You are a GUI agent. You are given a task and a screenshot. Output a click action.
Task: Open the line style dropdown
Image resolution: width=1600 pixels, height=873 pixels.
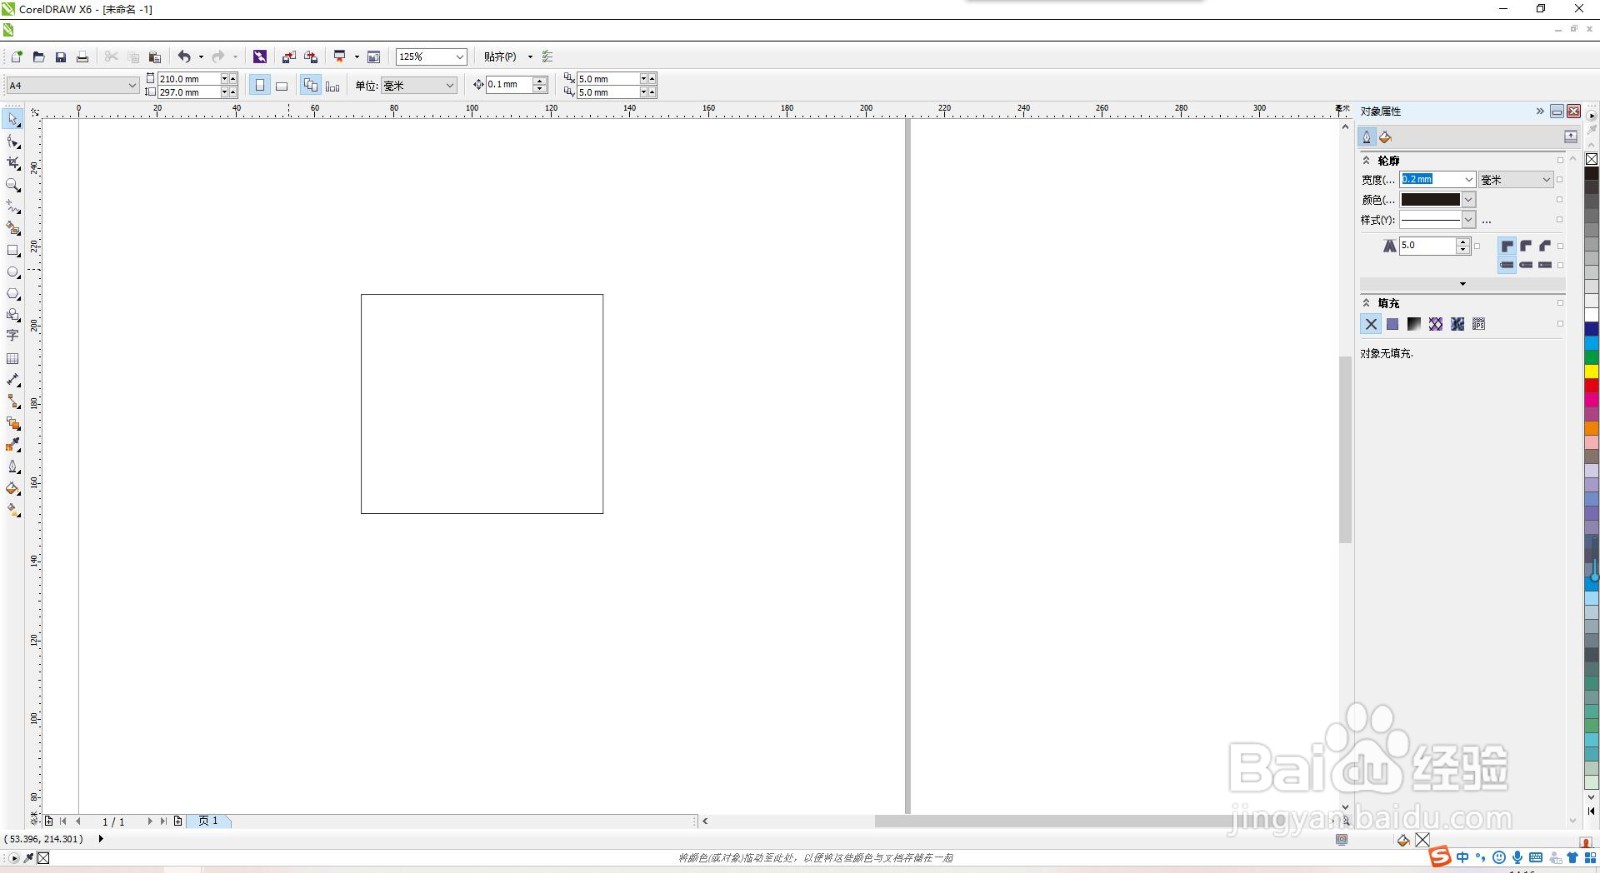[x=1469, y=219]
